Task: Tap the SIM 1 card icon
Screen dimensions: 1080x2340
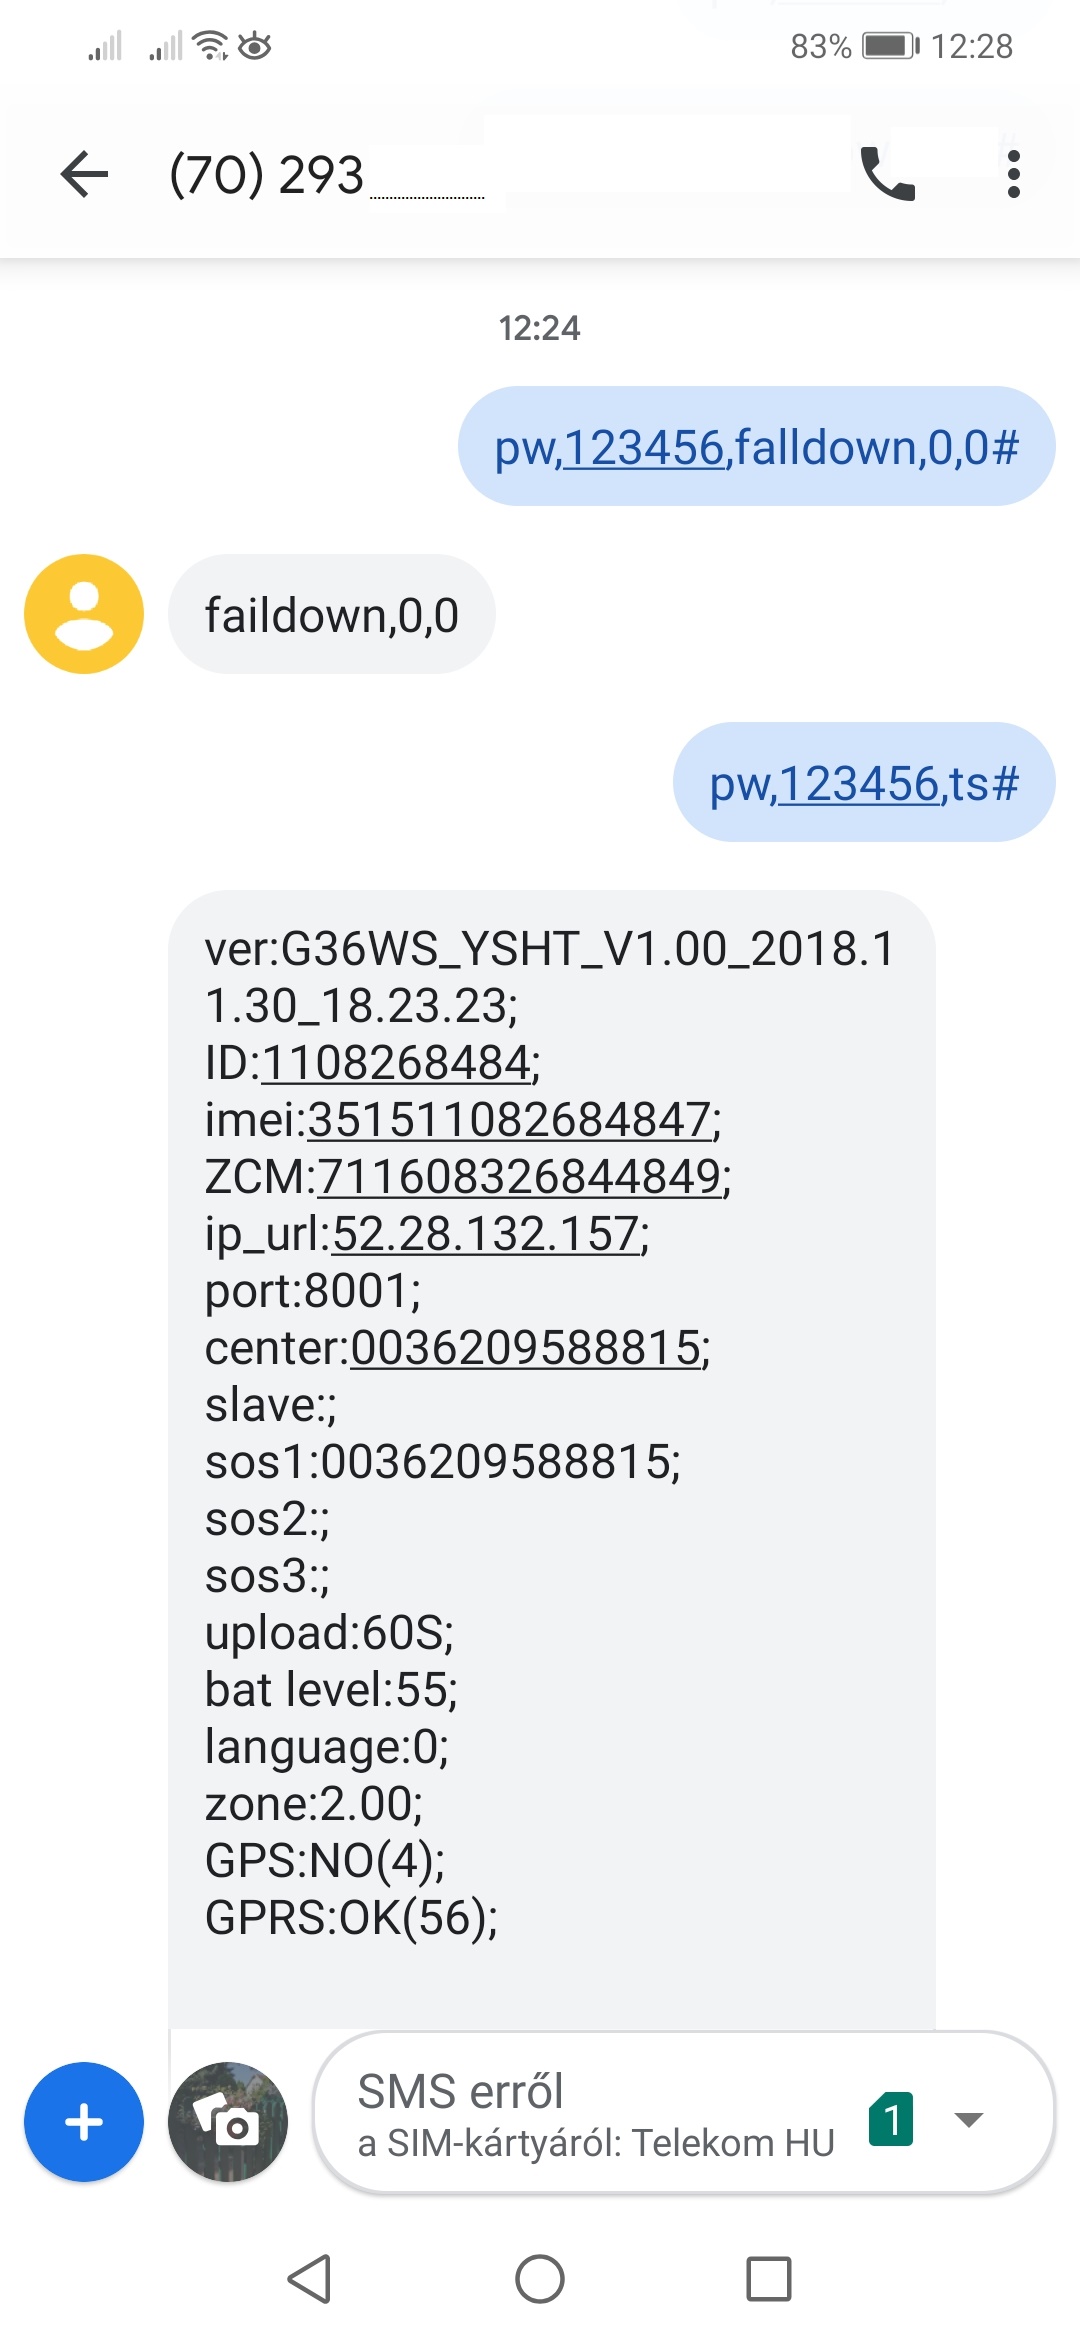Action: (891, 2119)
